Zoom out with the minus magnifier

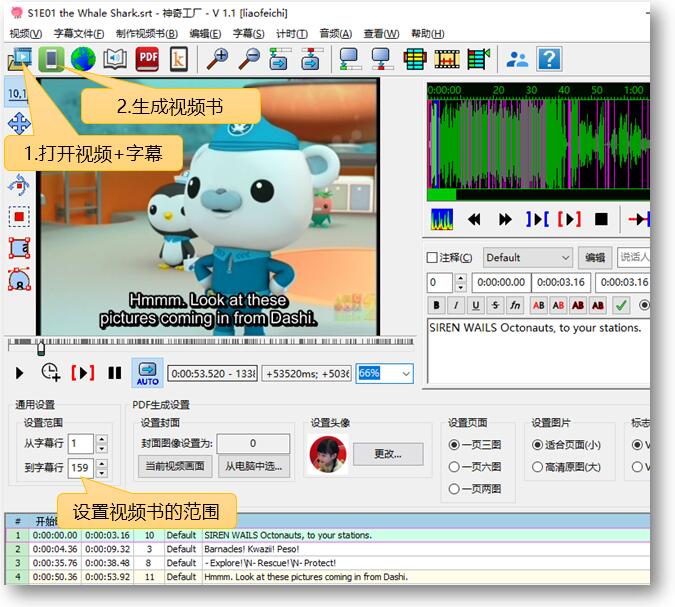coord(250,59)
